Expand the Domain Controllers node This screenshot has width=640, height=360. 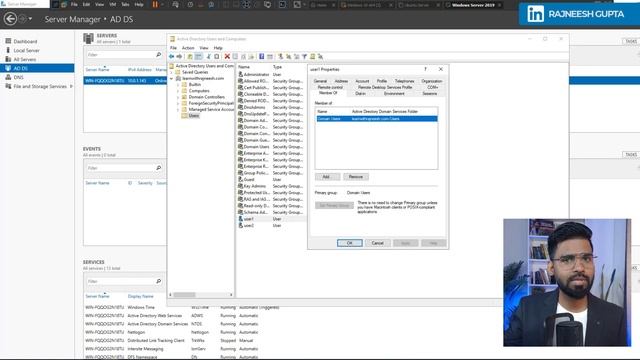(x=178, y=97)
